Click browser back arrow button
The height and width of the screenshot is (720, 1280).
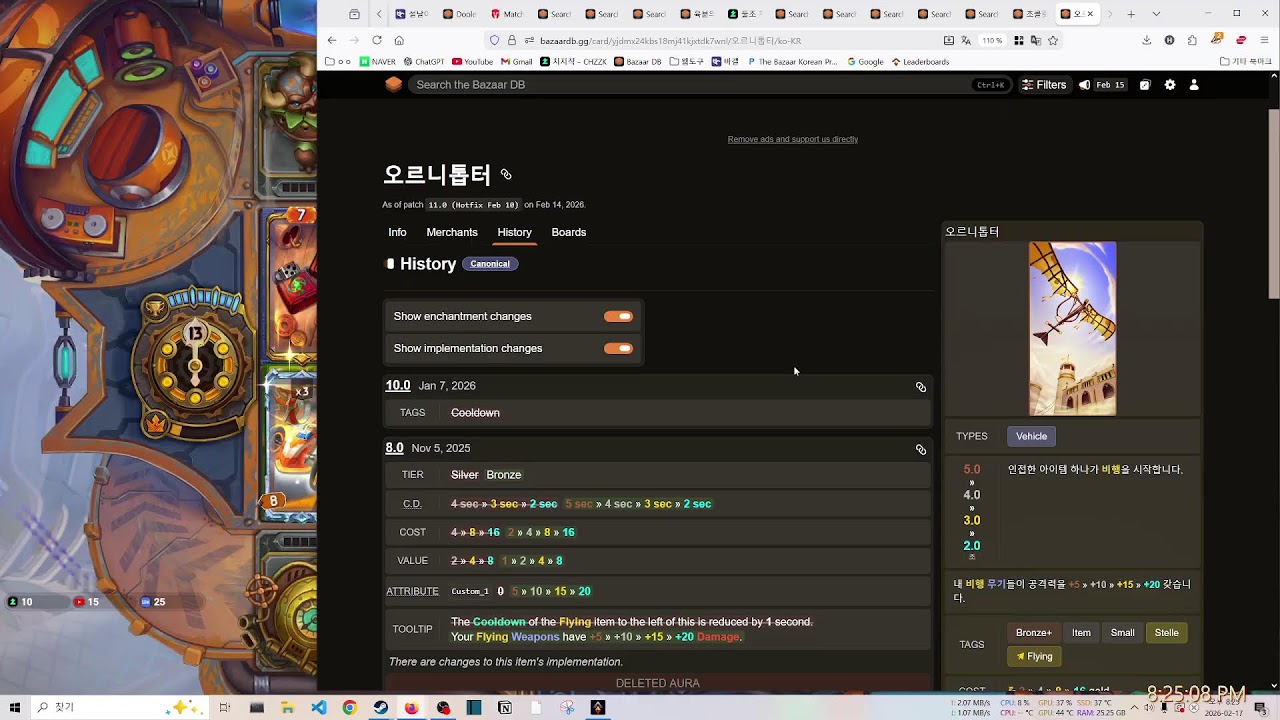[332, 40]
